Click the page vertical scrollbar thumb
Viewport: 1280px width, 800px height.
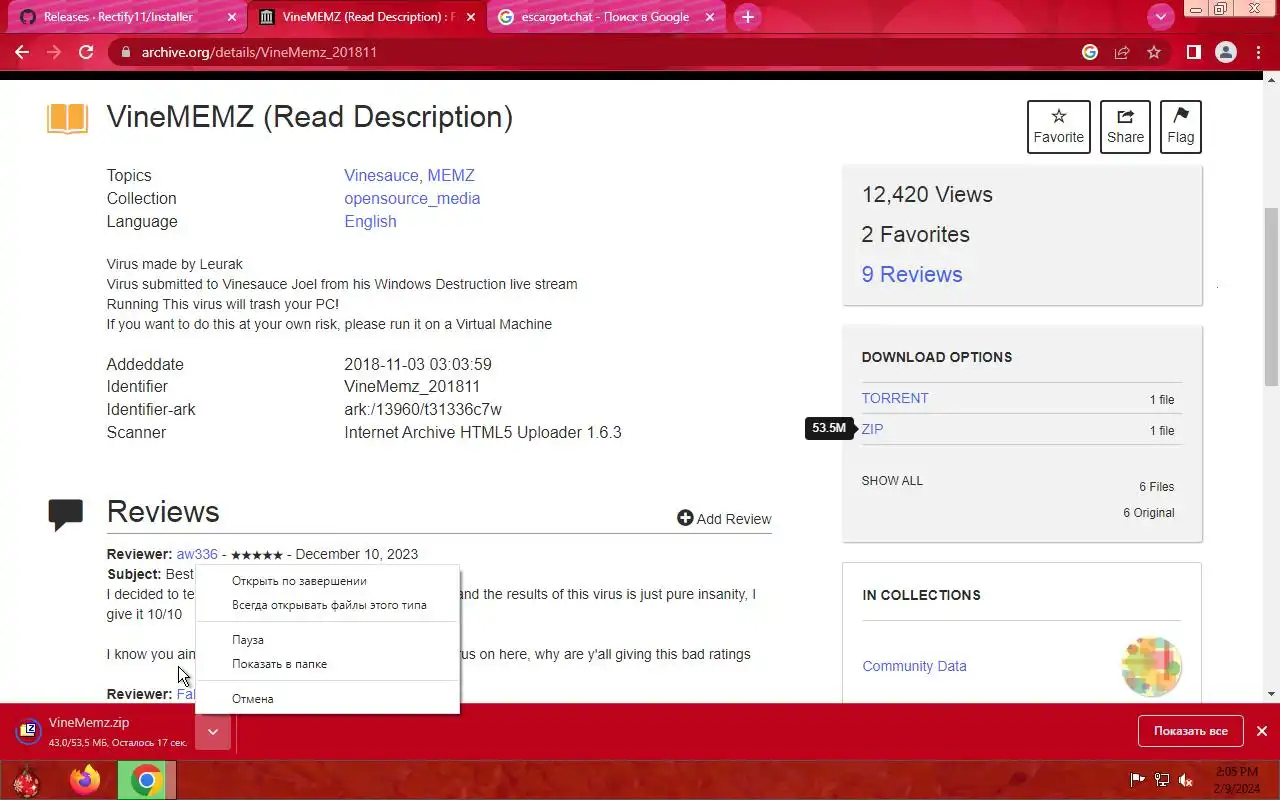coord(1271,296)
